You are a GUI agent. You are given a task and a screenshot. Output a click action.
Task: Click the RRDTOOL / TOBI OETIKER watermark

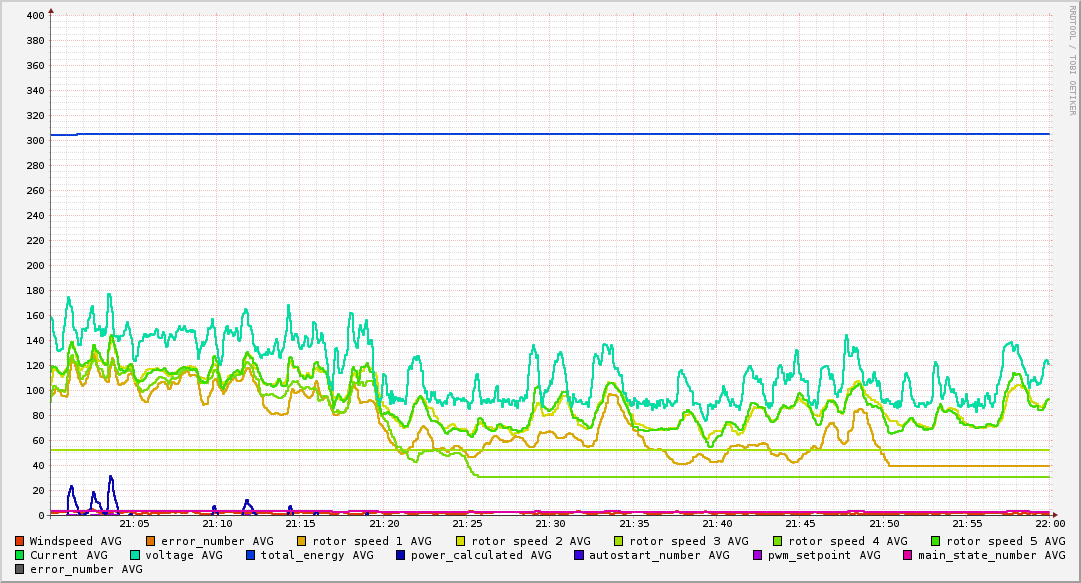coord(1072,60)
